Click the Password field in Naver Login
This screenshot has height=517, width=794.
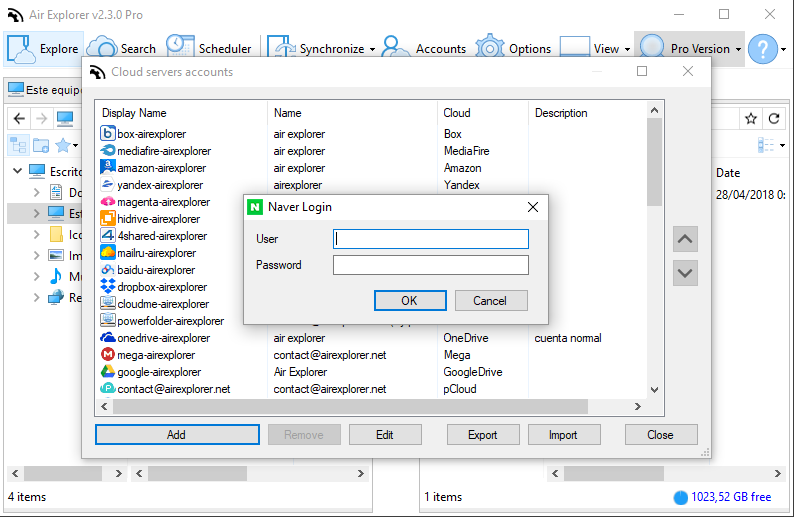[430, 265]
